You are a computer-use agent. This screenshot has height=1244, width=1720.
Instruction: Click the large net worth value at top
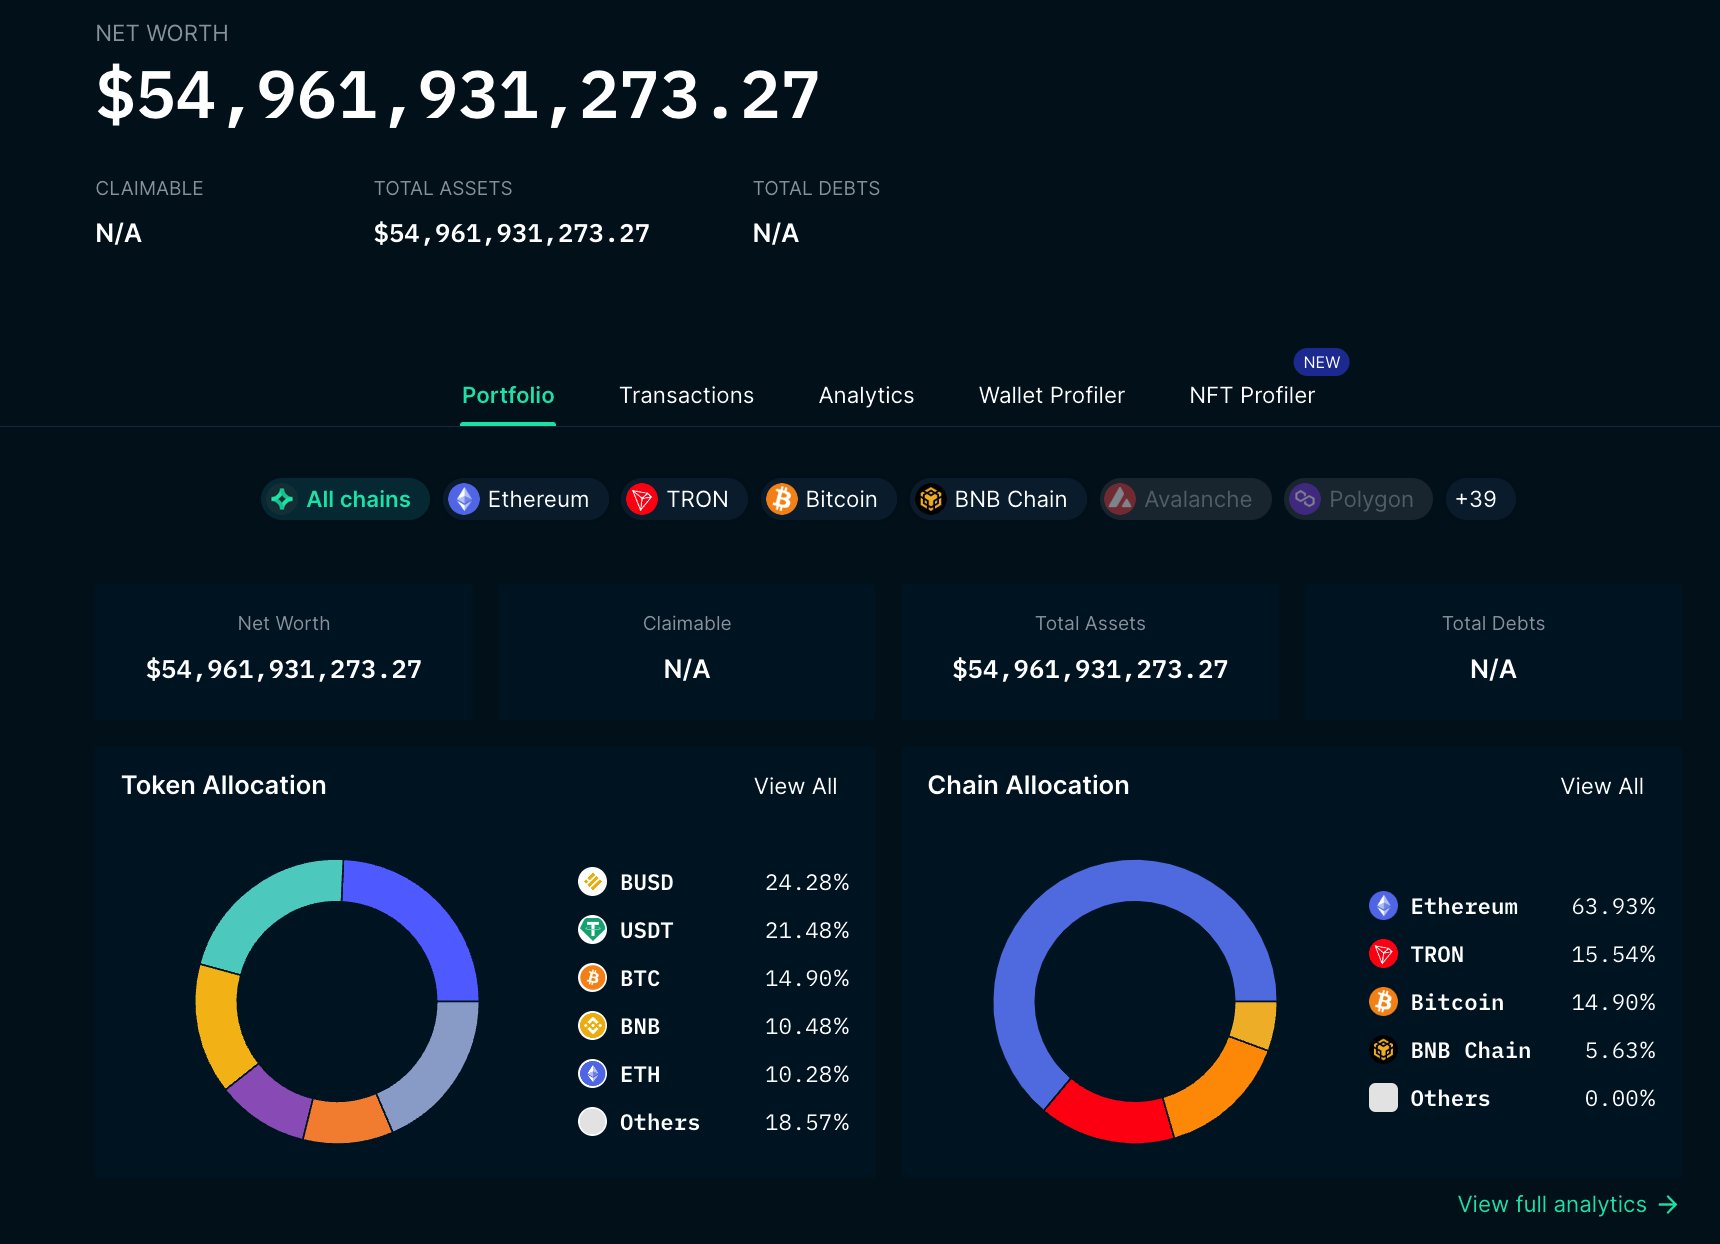[x=458, y=96]
